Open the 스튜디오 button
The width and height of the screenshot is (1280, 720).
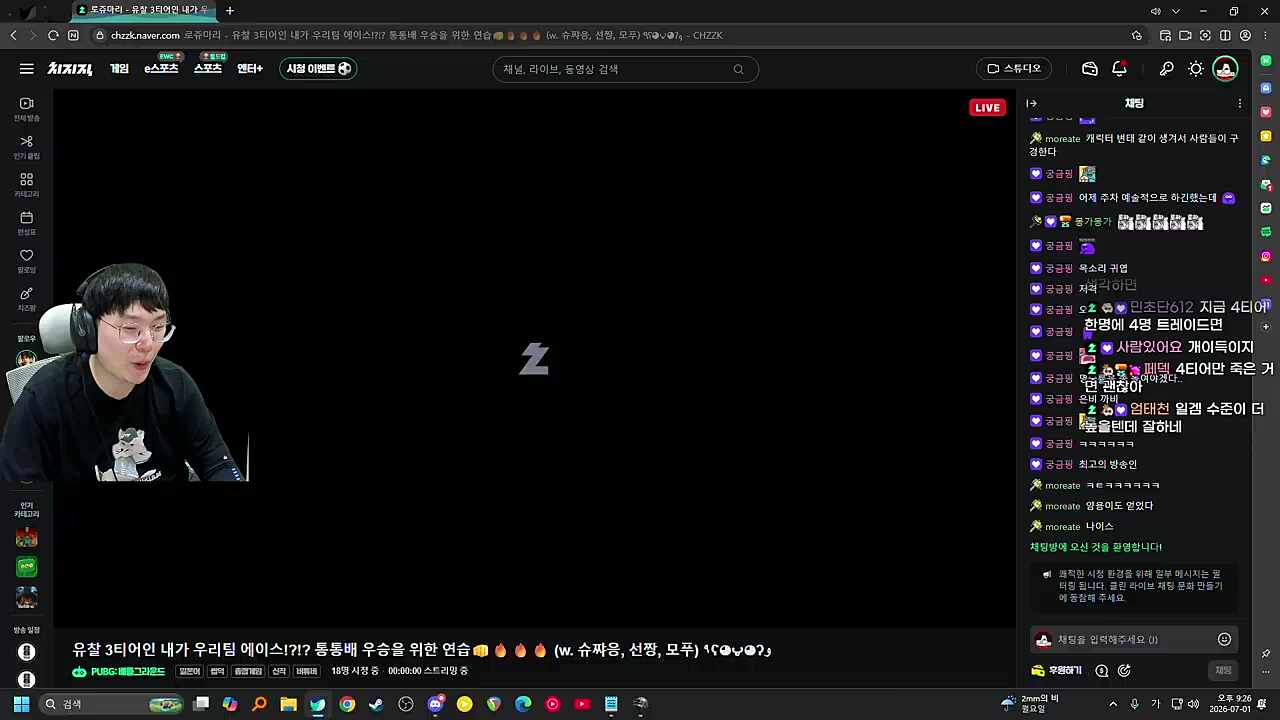[1014, 69]
